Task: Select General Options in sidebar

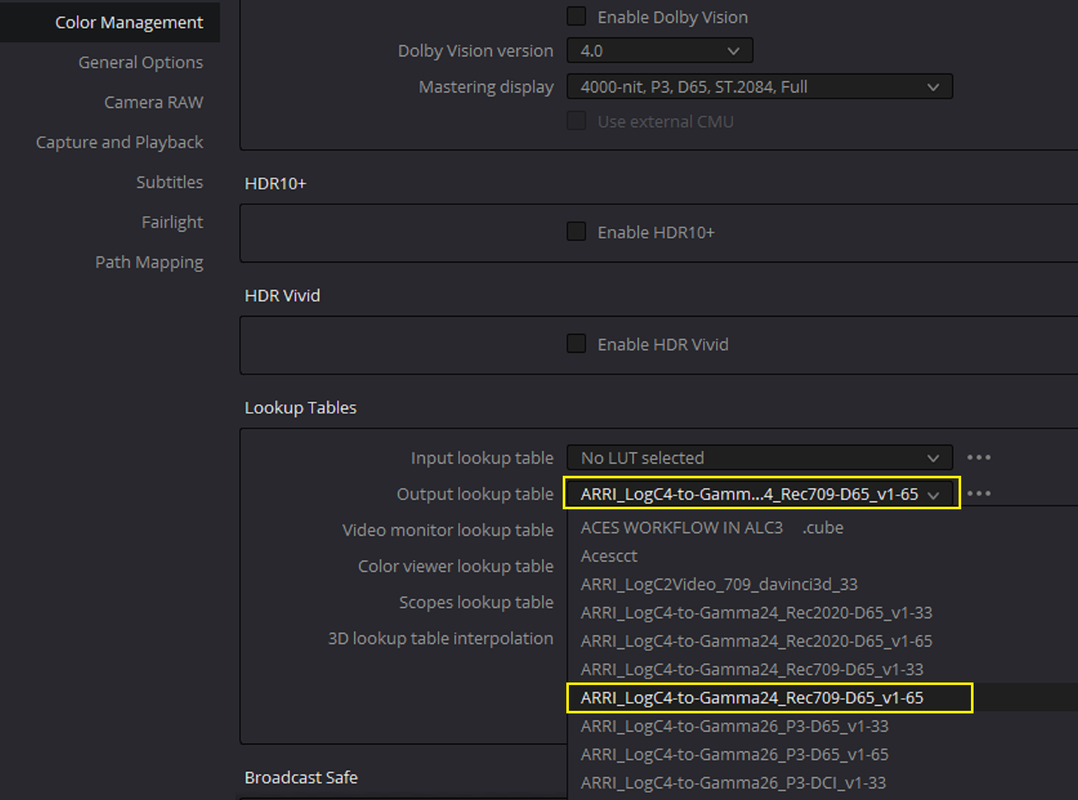Action: [x=140, y=63]
